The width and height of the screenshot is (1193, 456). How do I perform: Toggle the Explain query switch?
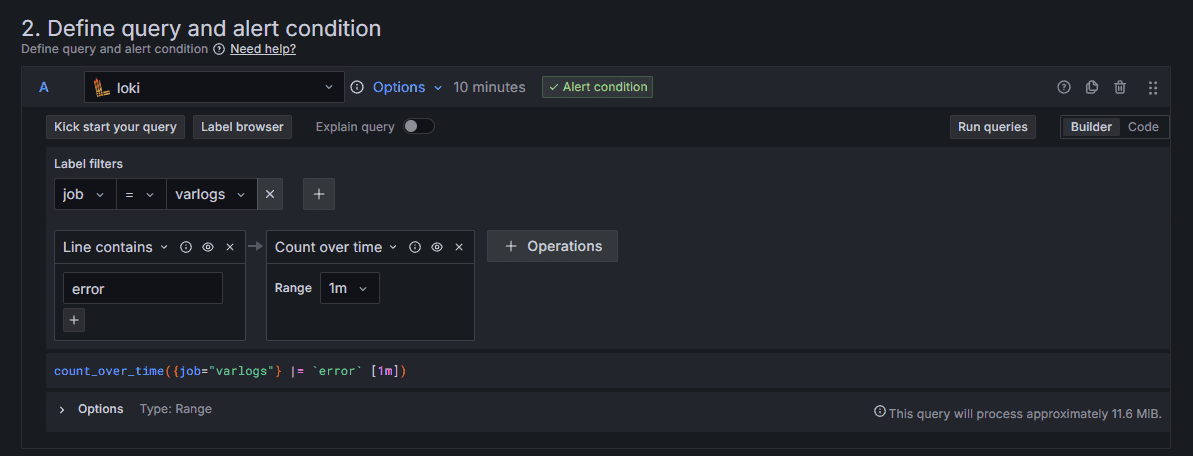point(418,126)
